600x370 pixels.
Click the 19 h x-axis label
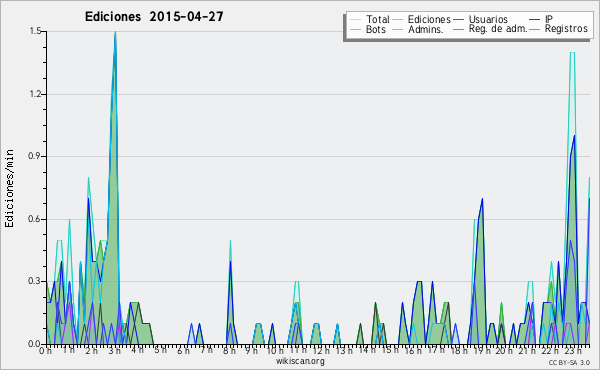481,350
